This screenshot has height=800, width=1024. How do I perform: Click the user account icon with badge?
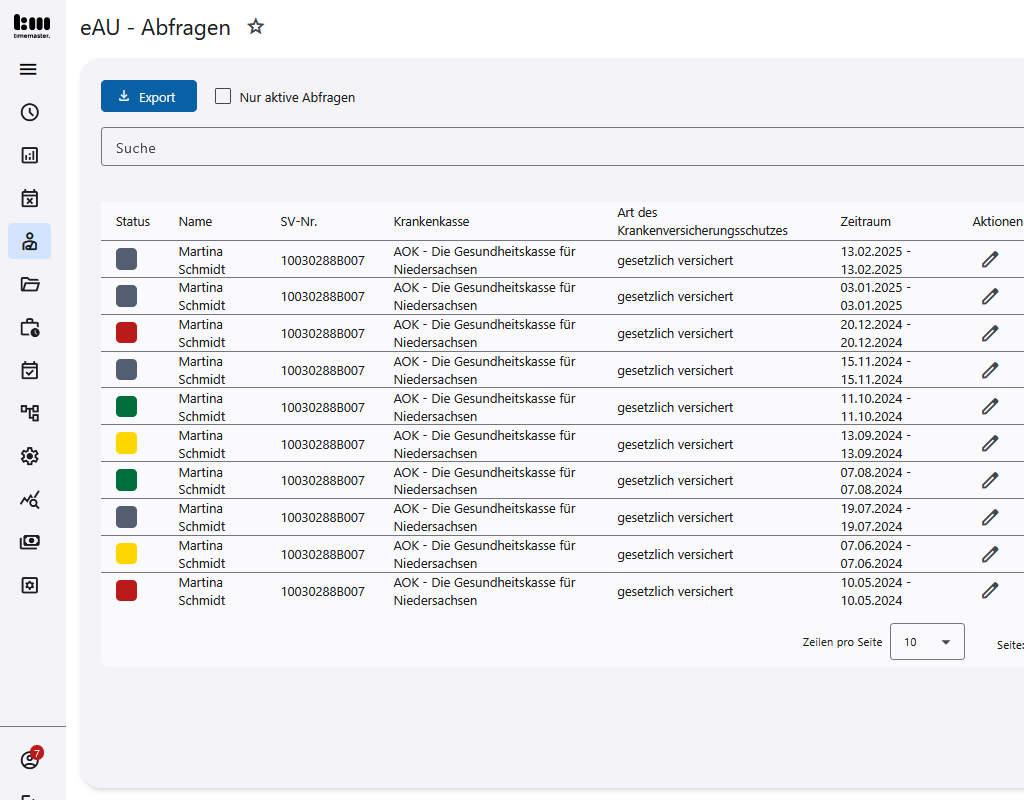tap(29, 760)
